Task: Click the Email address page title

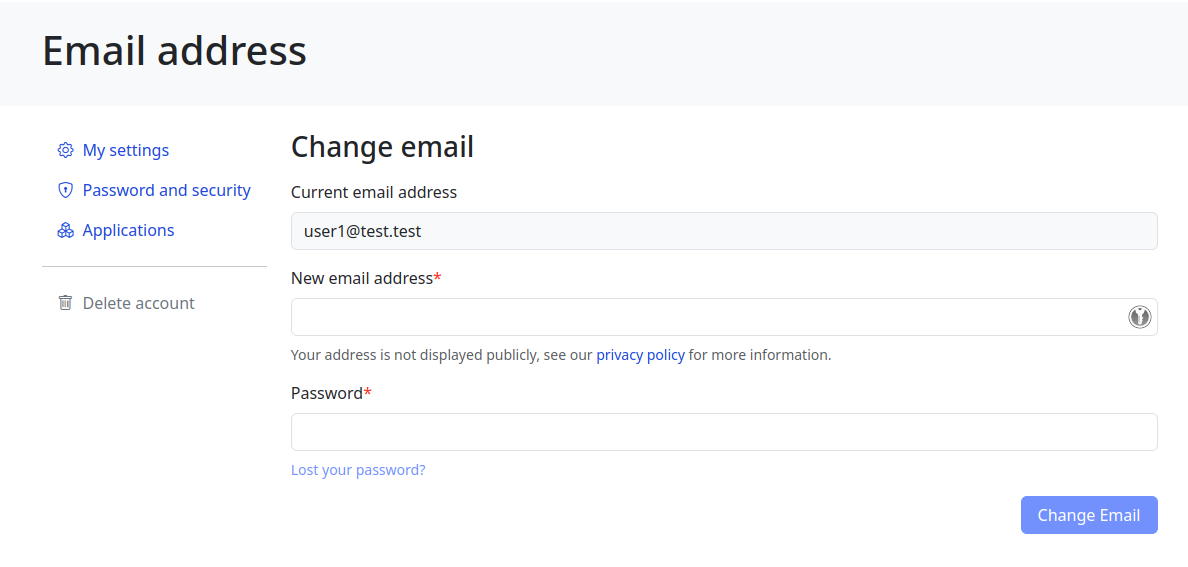Action: pos(174,51)
